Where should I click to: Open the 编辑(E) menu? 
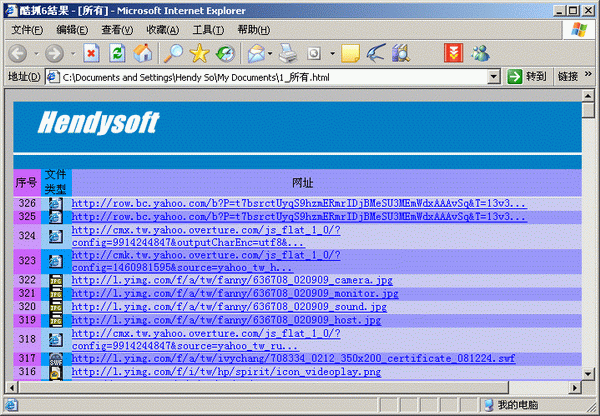tap(72, 29)
